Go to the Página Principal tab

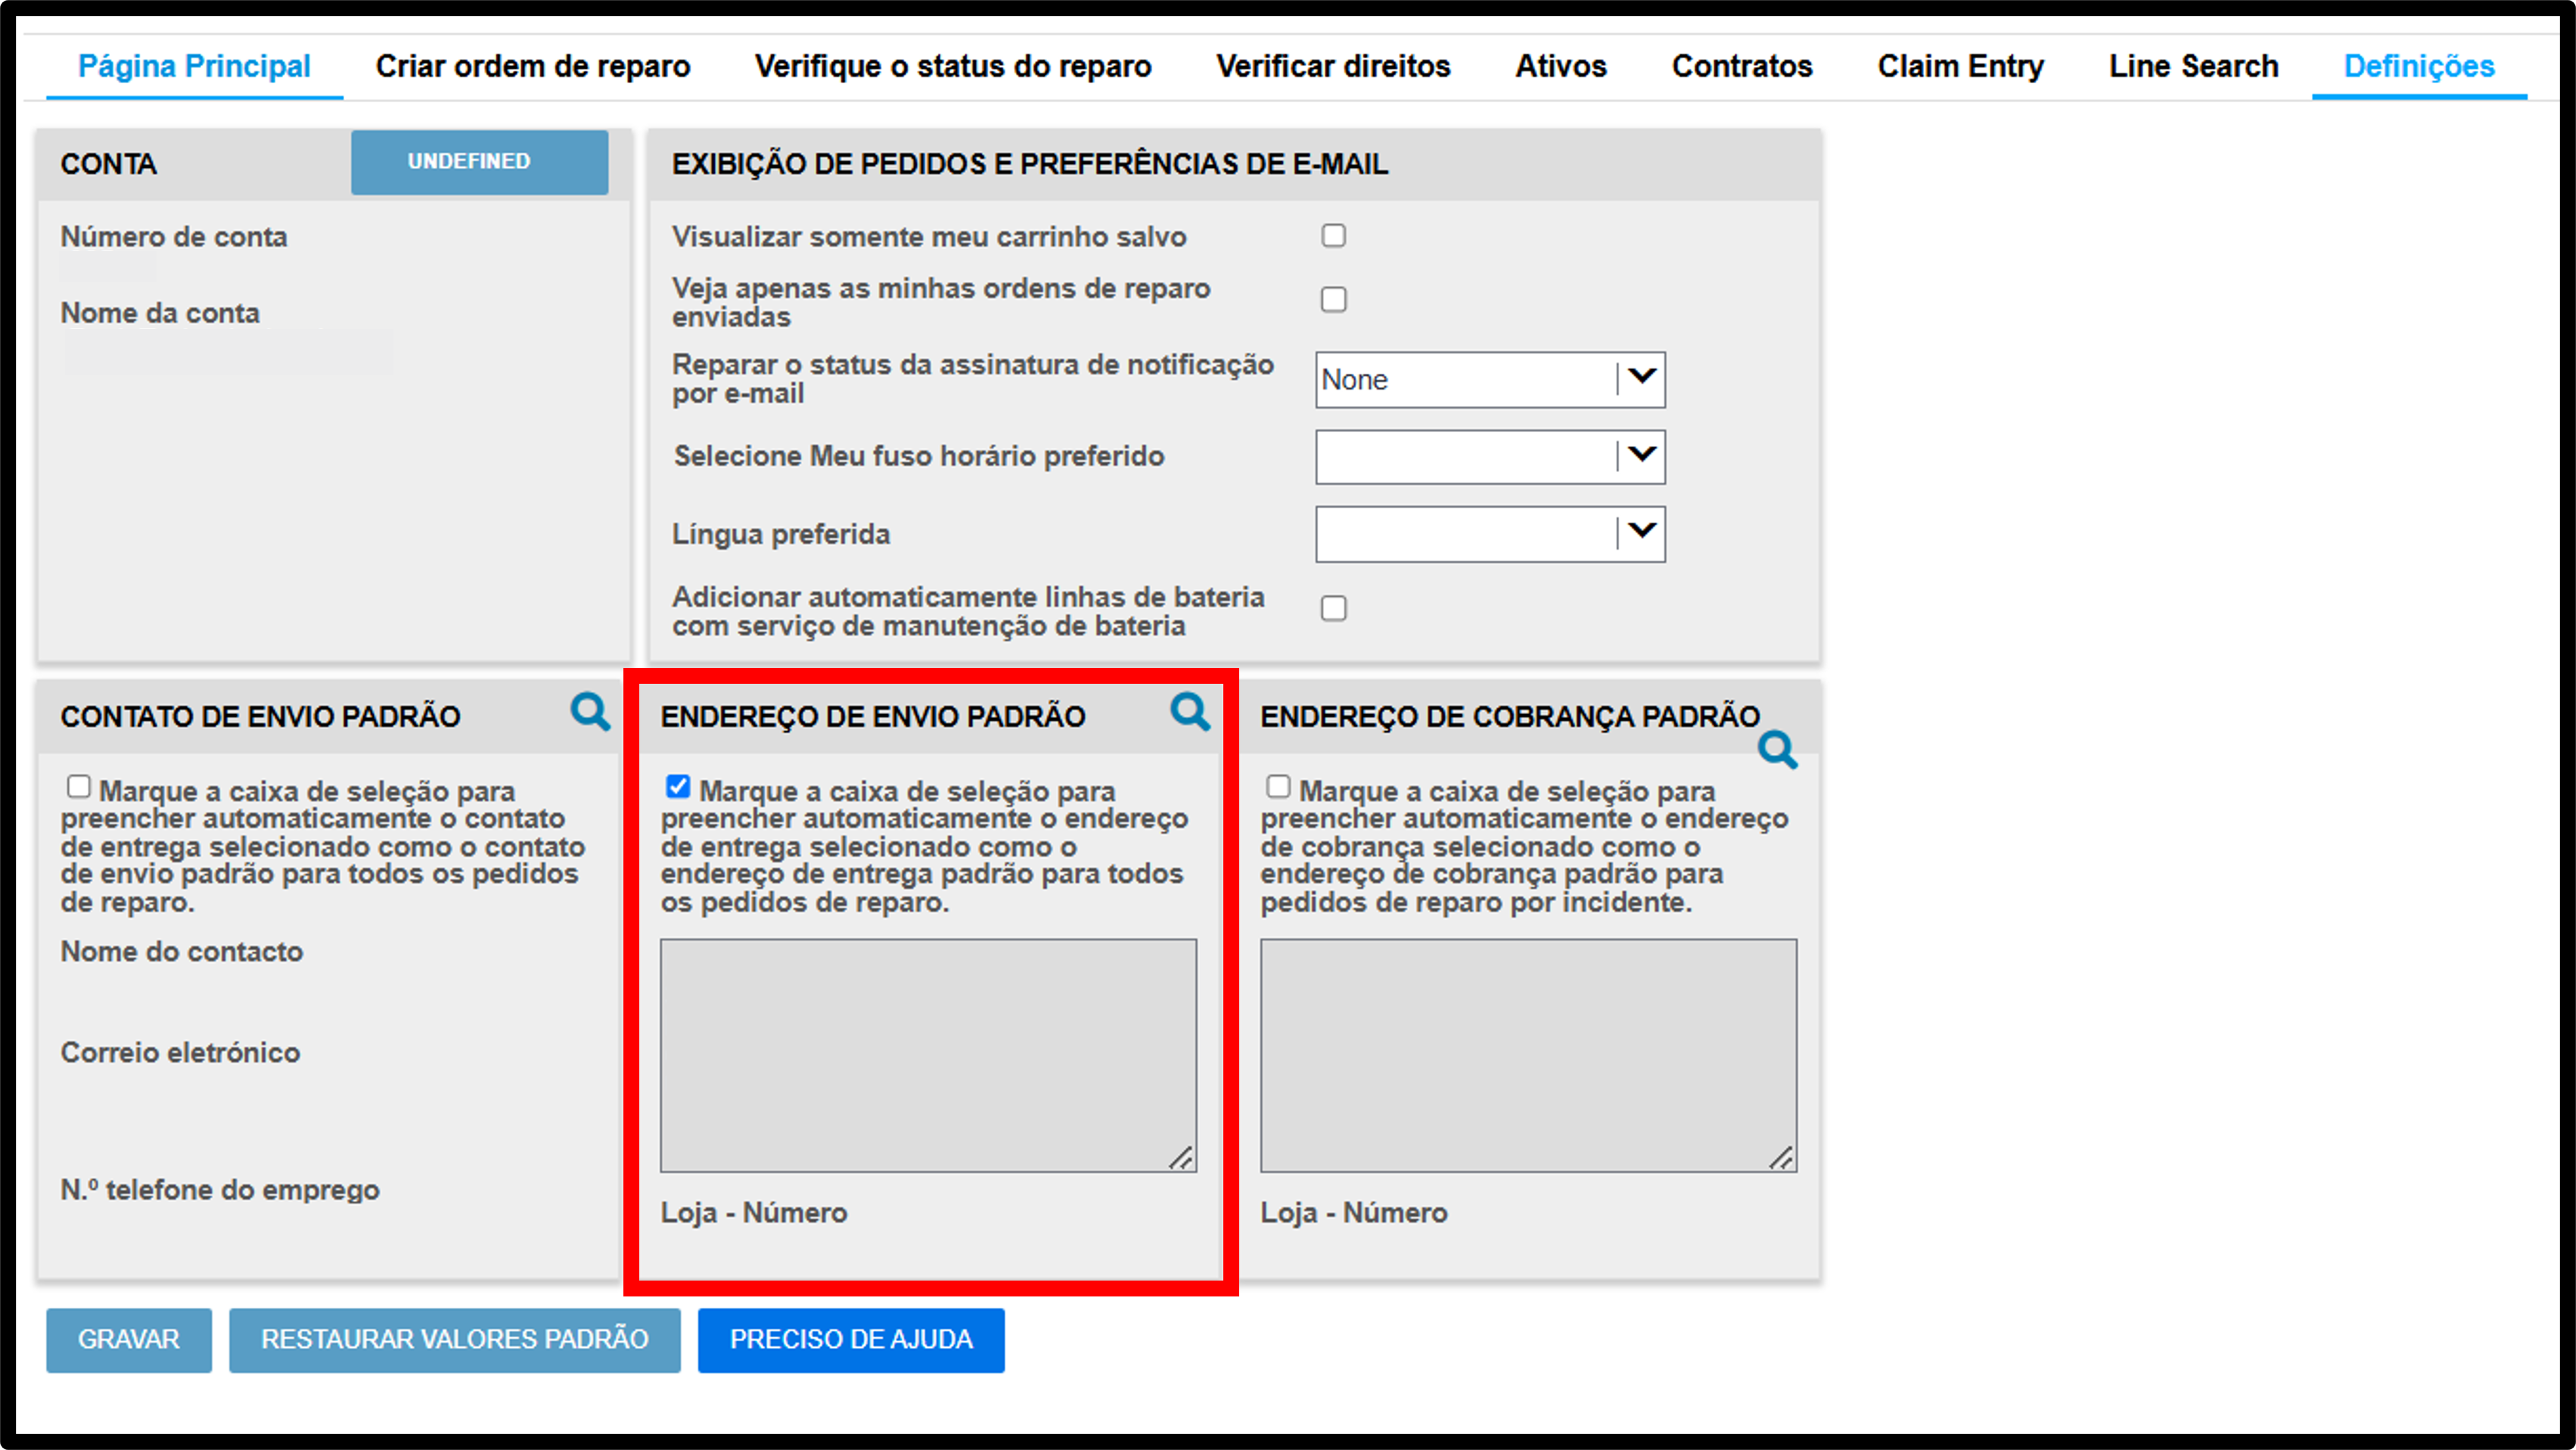pos(194,66)
